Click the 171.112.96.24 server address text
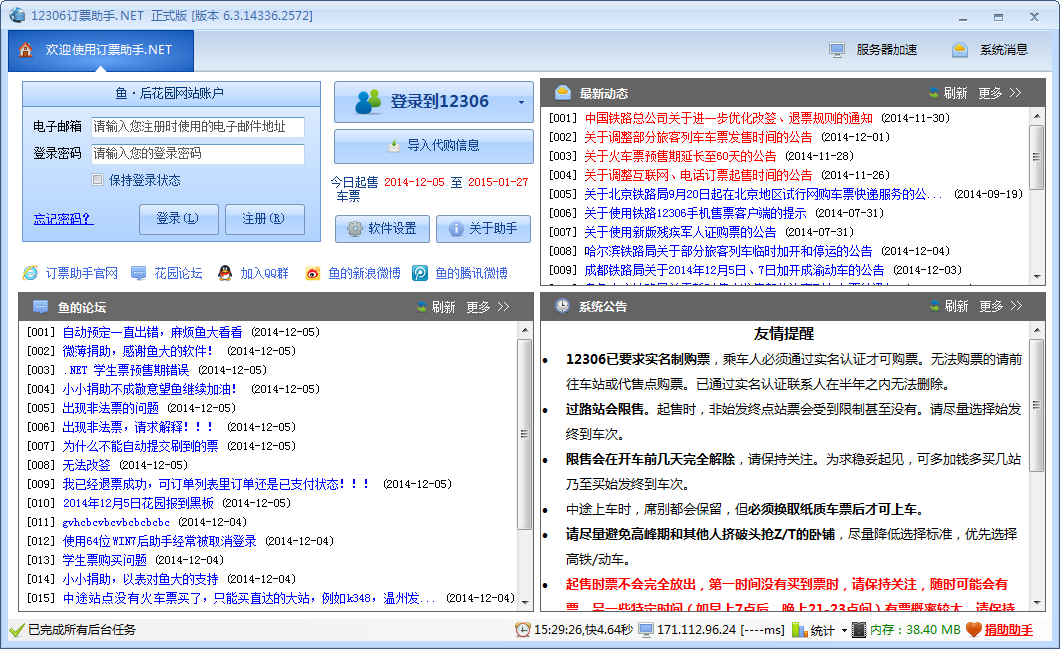This screenshot has height=649, width=1060. pos(696,630)
